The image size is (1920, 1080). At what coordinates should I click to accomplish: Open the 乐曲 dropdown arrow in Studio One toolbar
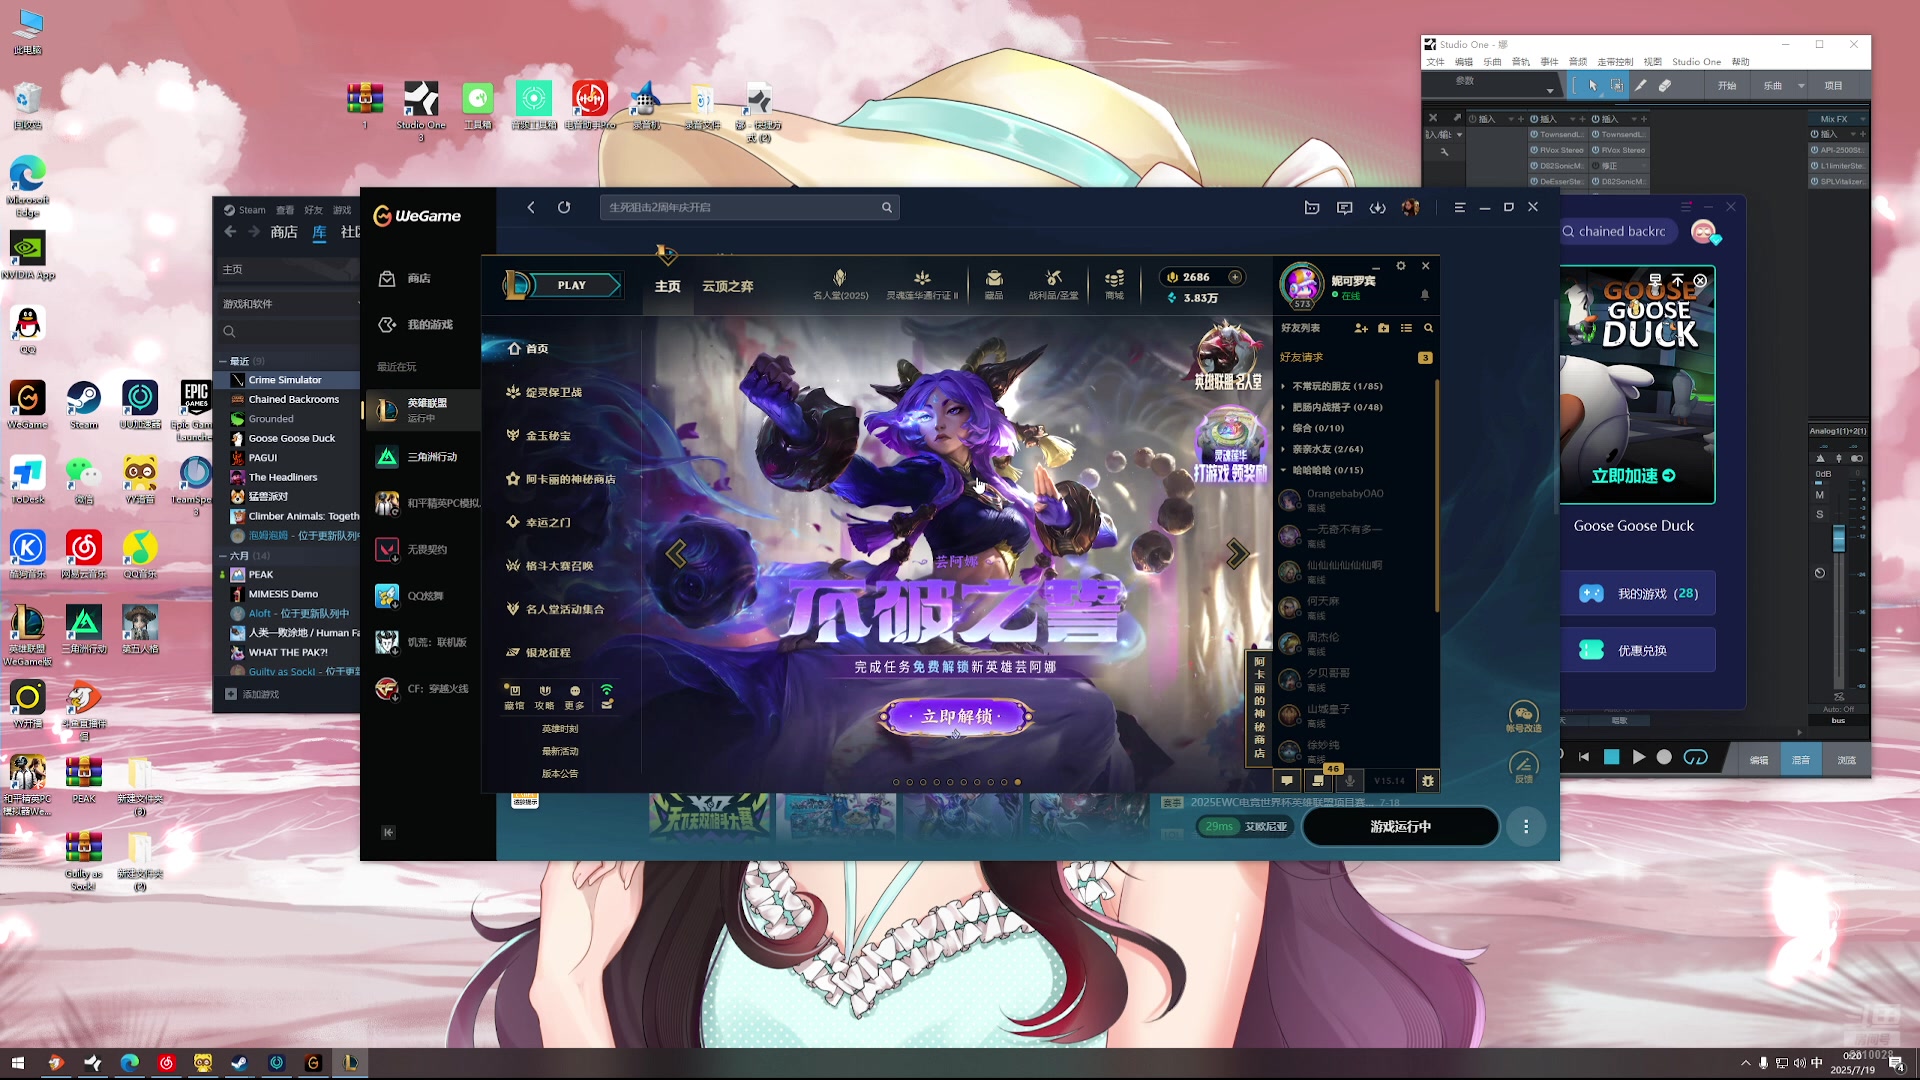click(1801, 86)
